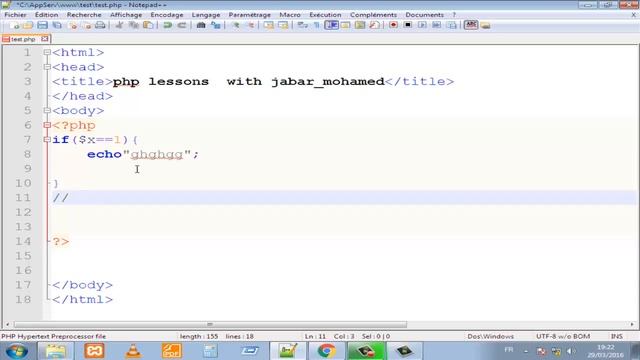Click the volume speaker tray icon
This screenshot has width=640, height=360.
571,351
